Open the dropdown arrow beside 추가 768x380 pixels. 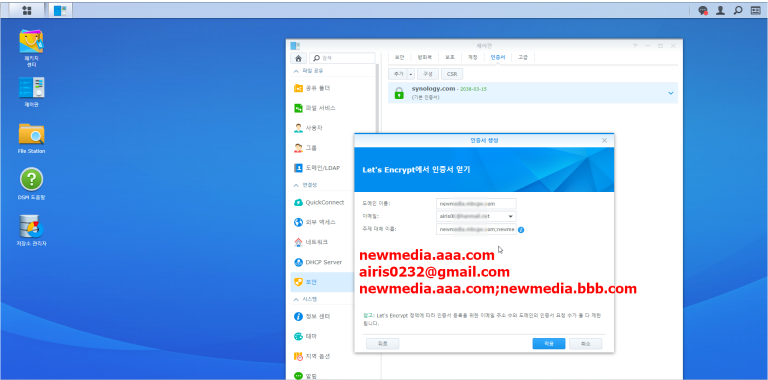411,74
